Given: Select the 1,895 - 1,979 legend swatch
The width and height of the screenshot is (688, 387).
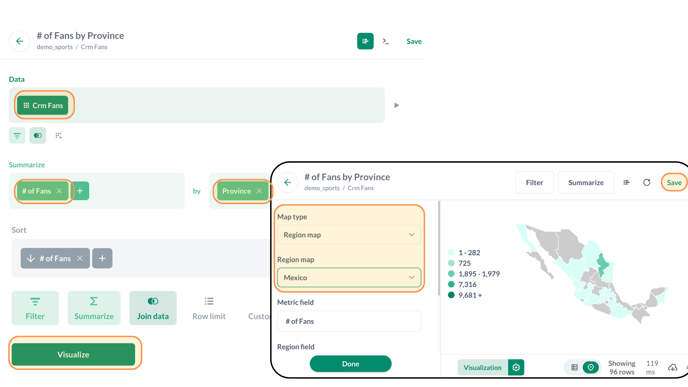Looking at the screenshot, I should 451,274.
